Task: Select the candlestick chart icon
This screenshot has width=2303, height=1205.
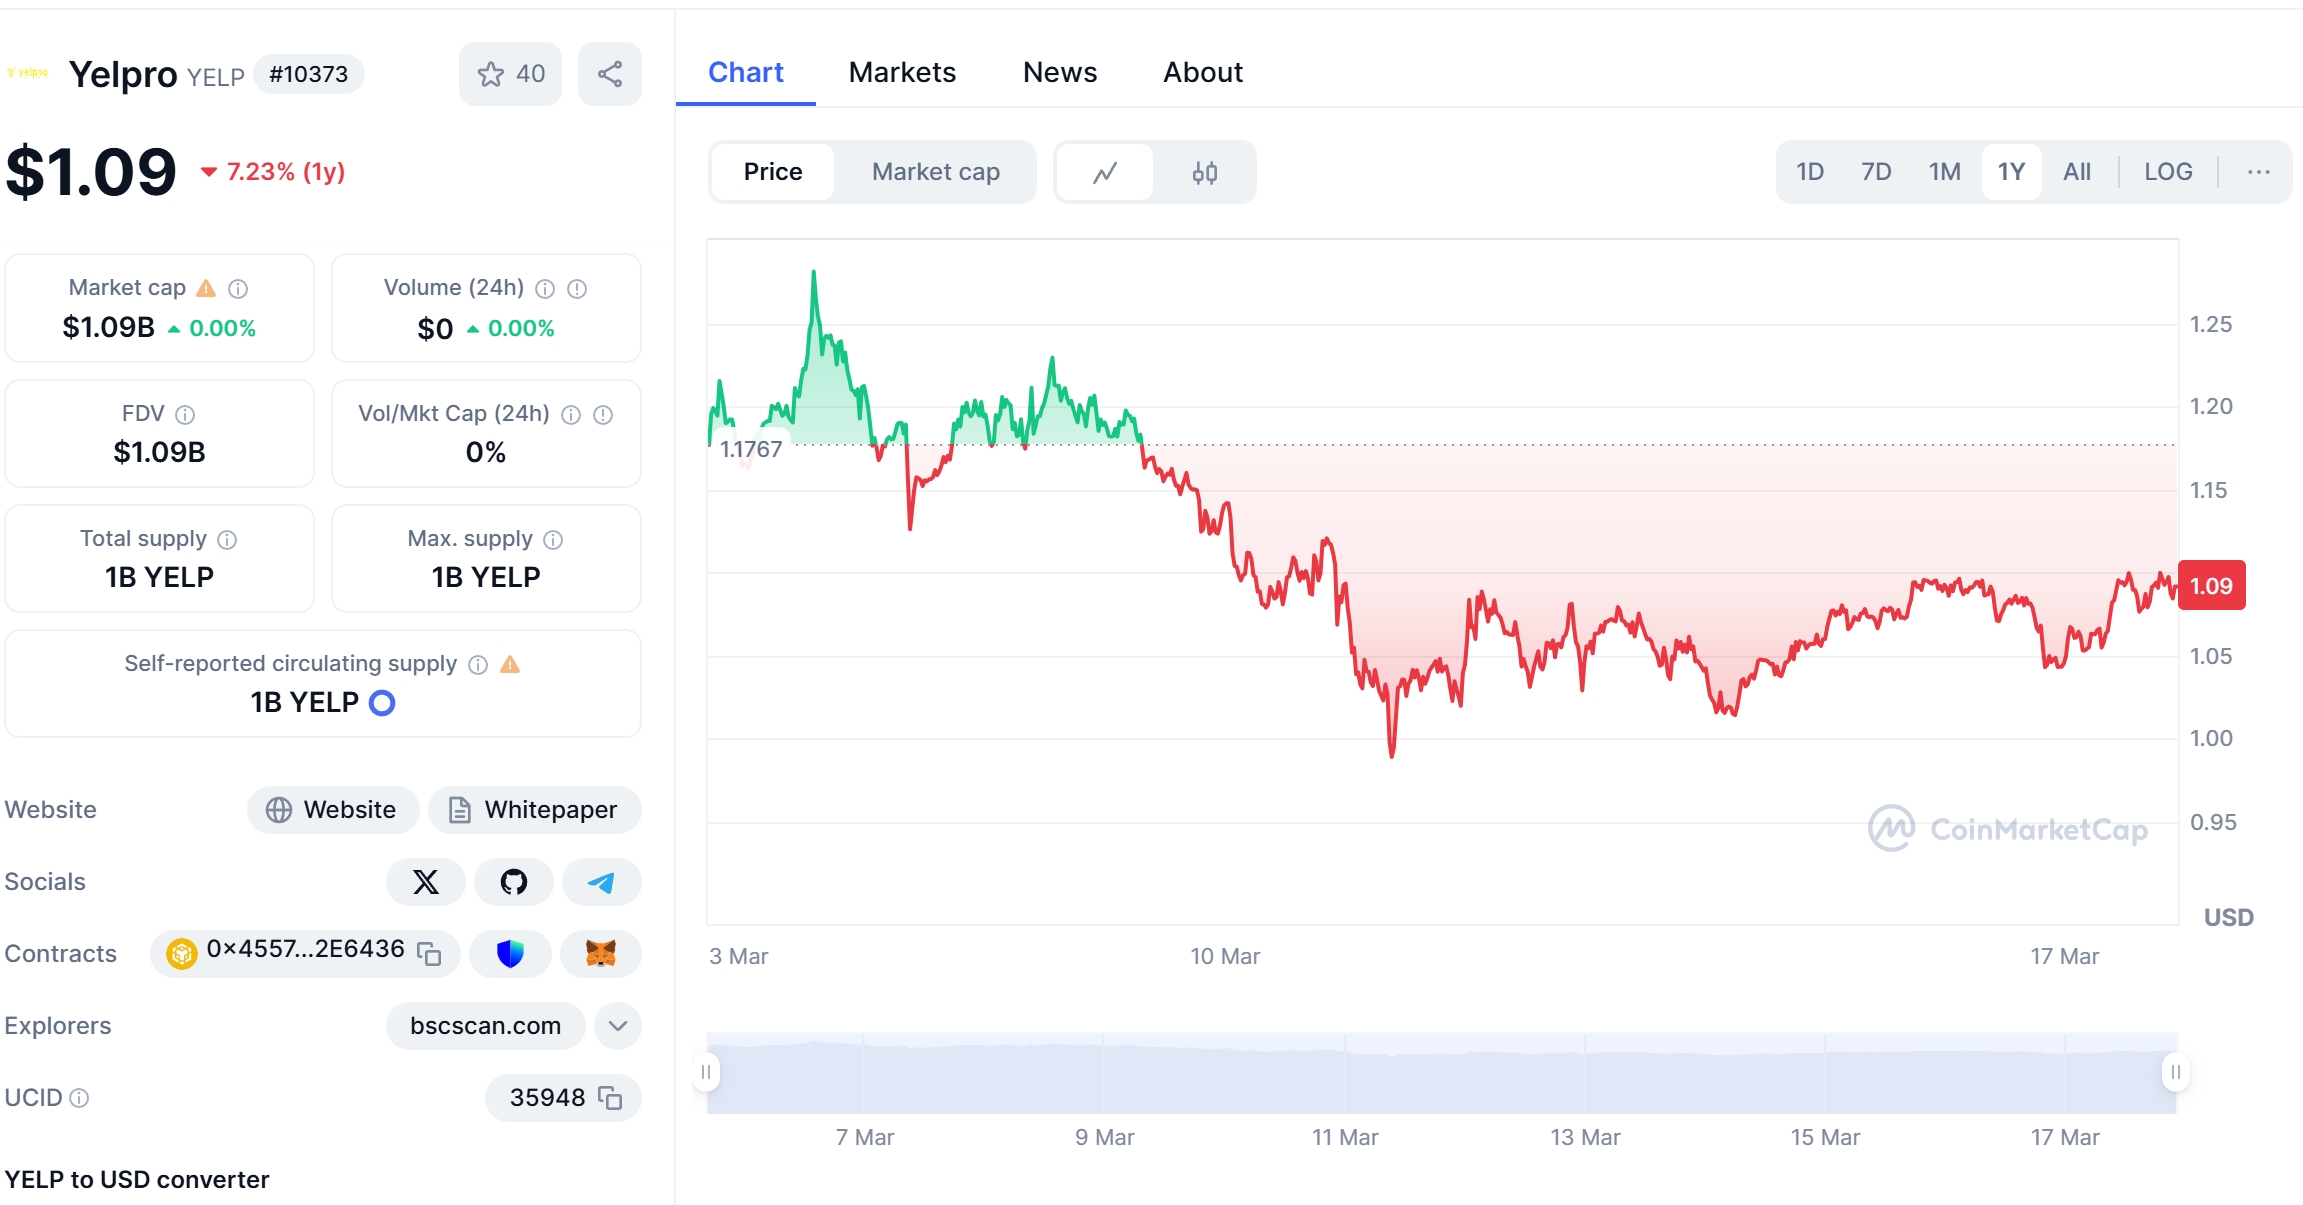Action: tap(1204, 172)
